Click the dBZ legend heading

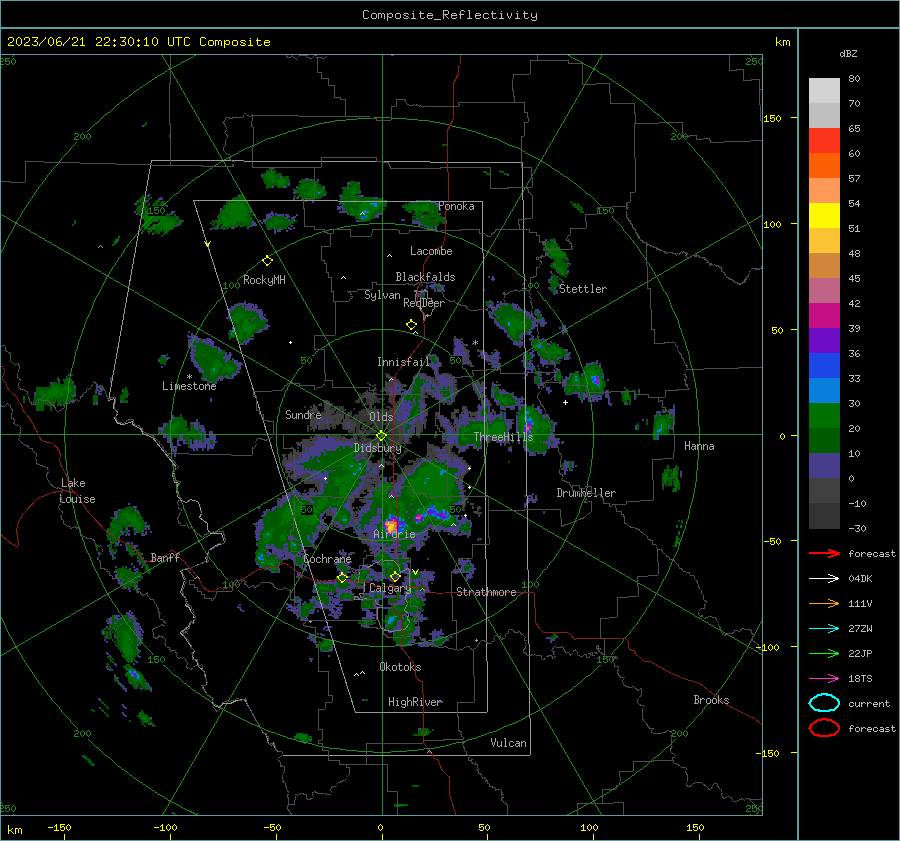pos(848,54)
